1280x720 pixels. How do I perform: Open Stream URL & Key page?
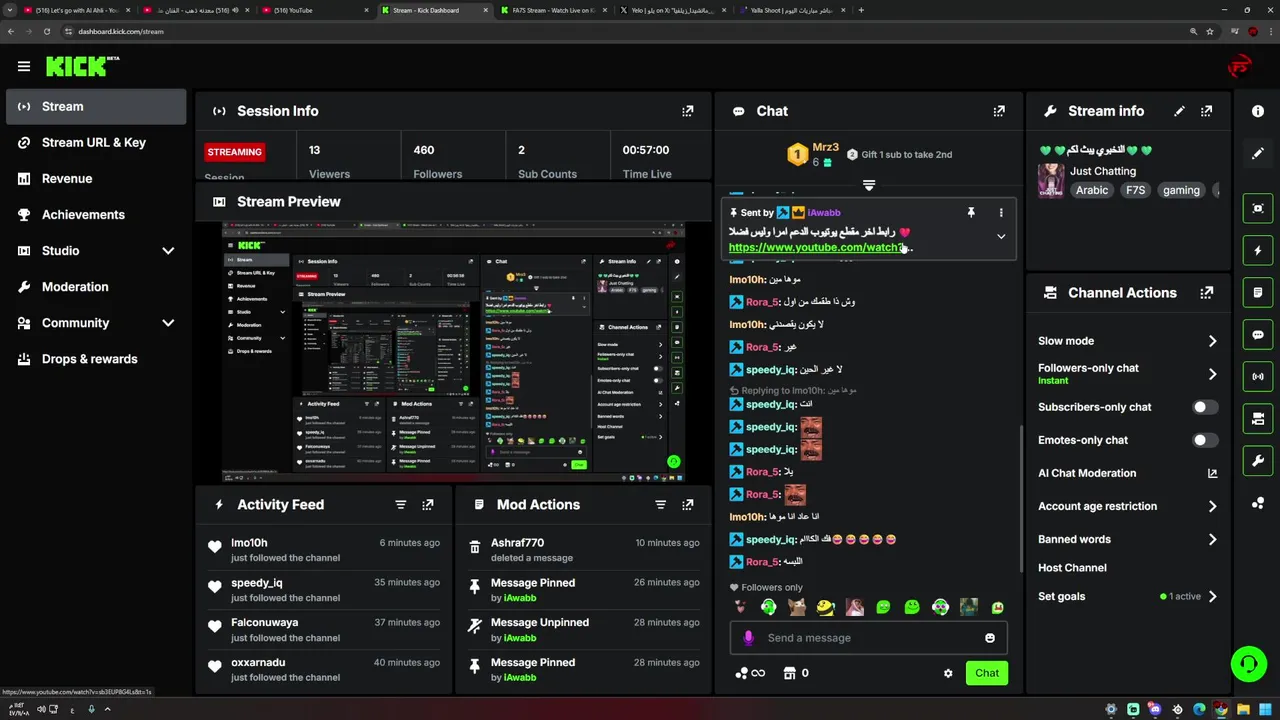[x=96, y=142]
